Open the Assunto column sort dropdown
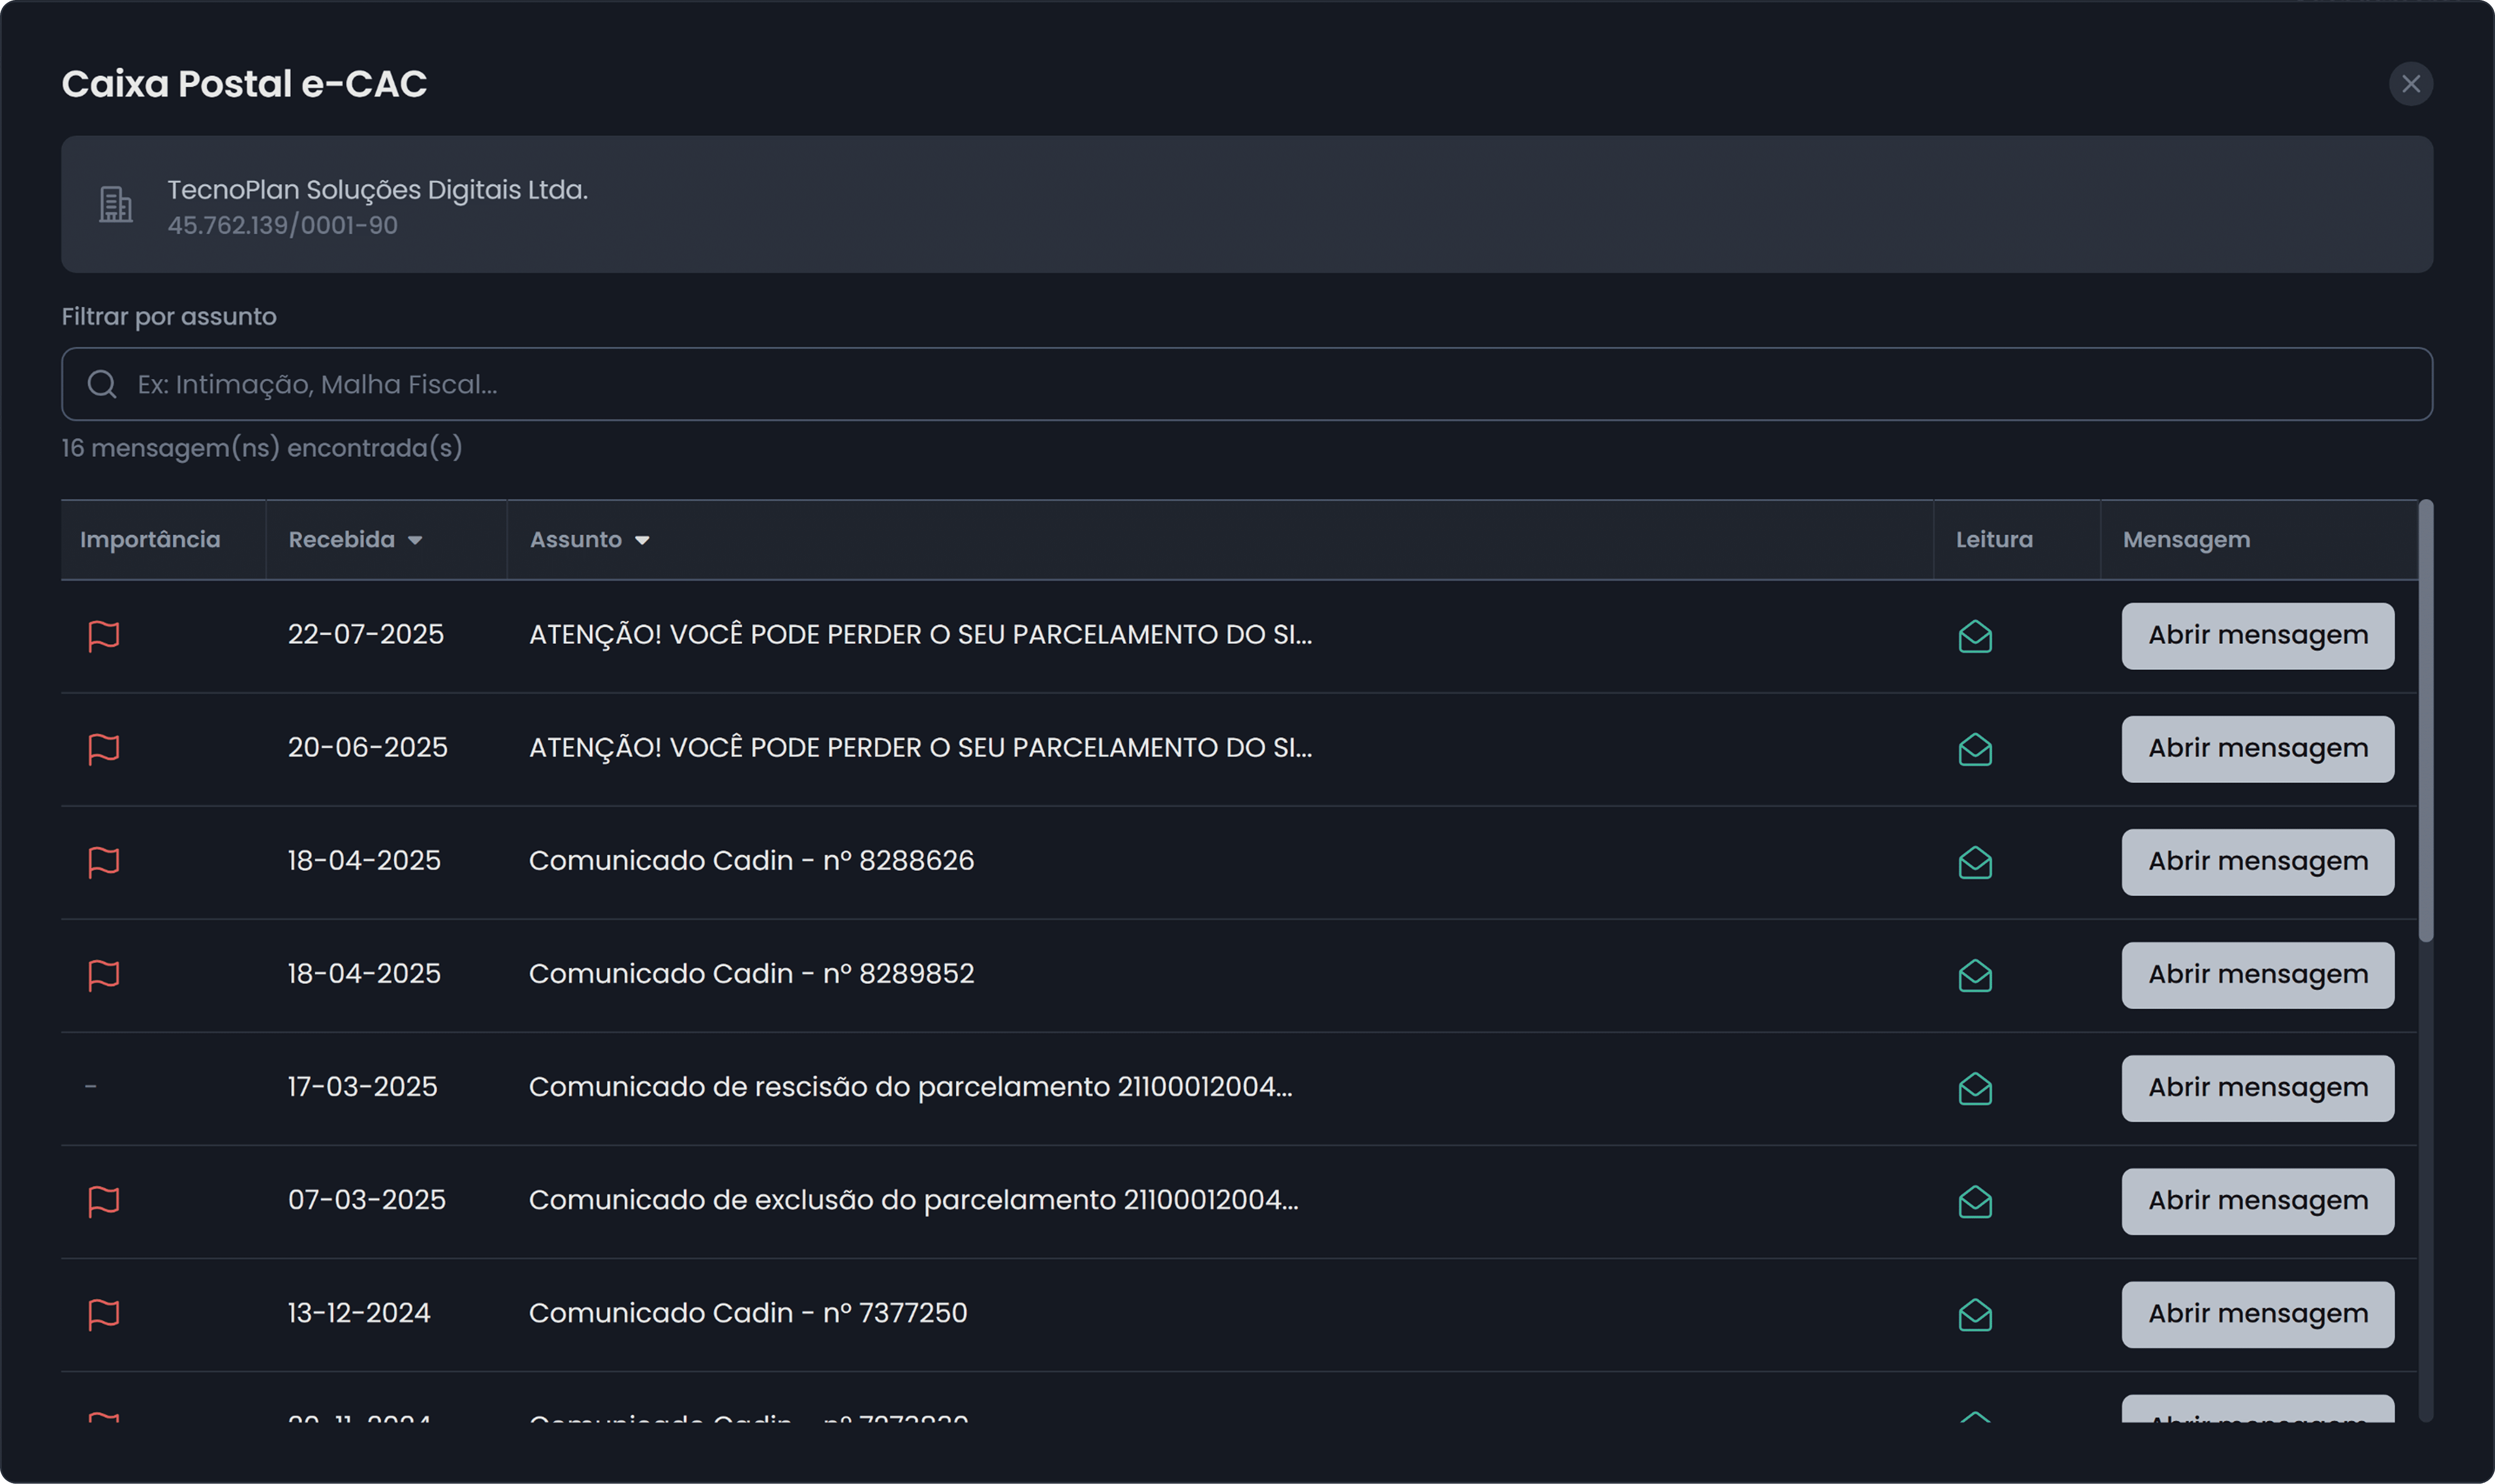Image resolution: width=2495 pixels, height=1484 pixels. point(642,540)
